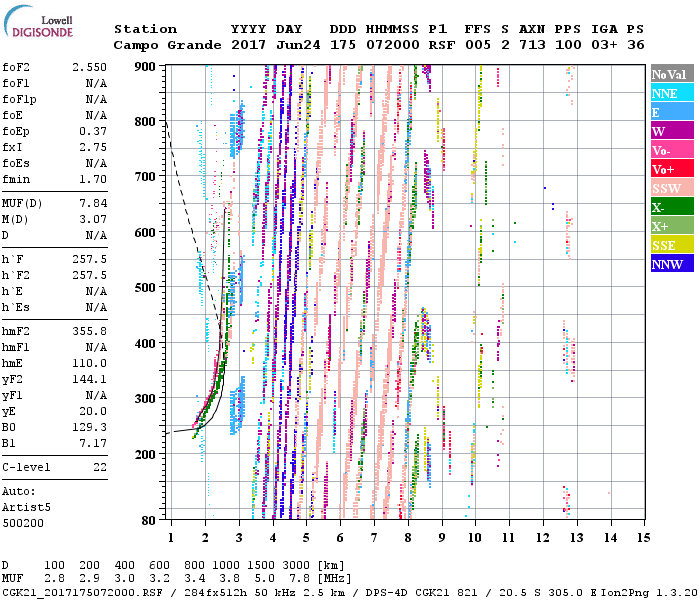Select the light green X+ legend

(672, 226)
